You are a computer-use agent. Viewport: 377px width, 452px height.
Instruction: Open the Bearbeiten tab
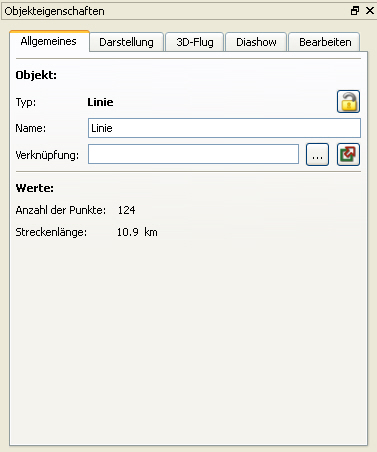click(325, 42)
